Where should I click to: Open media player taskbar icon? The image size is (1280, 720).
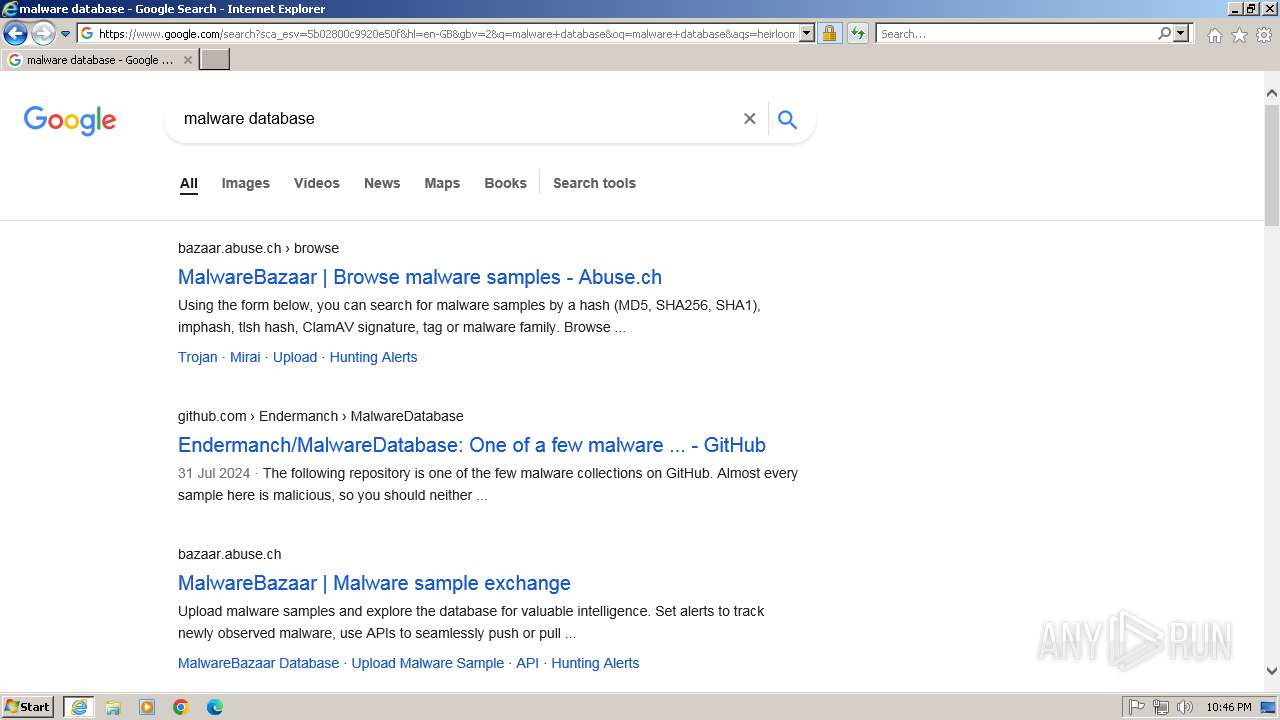coord(147,707)
